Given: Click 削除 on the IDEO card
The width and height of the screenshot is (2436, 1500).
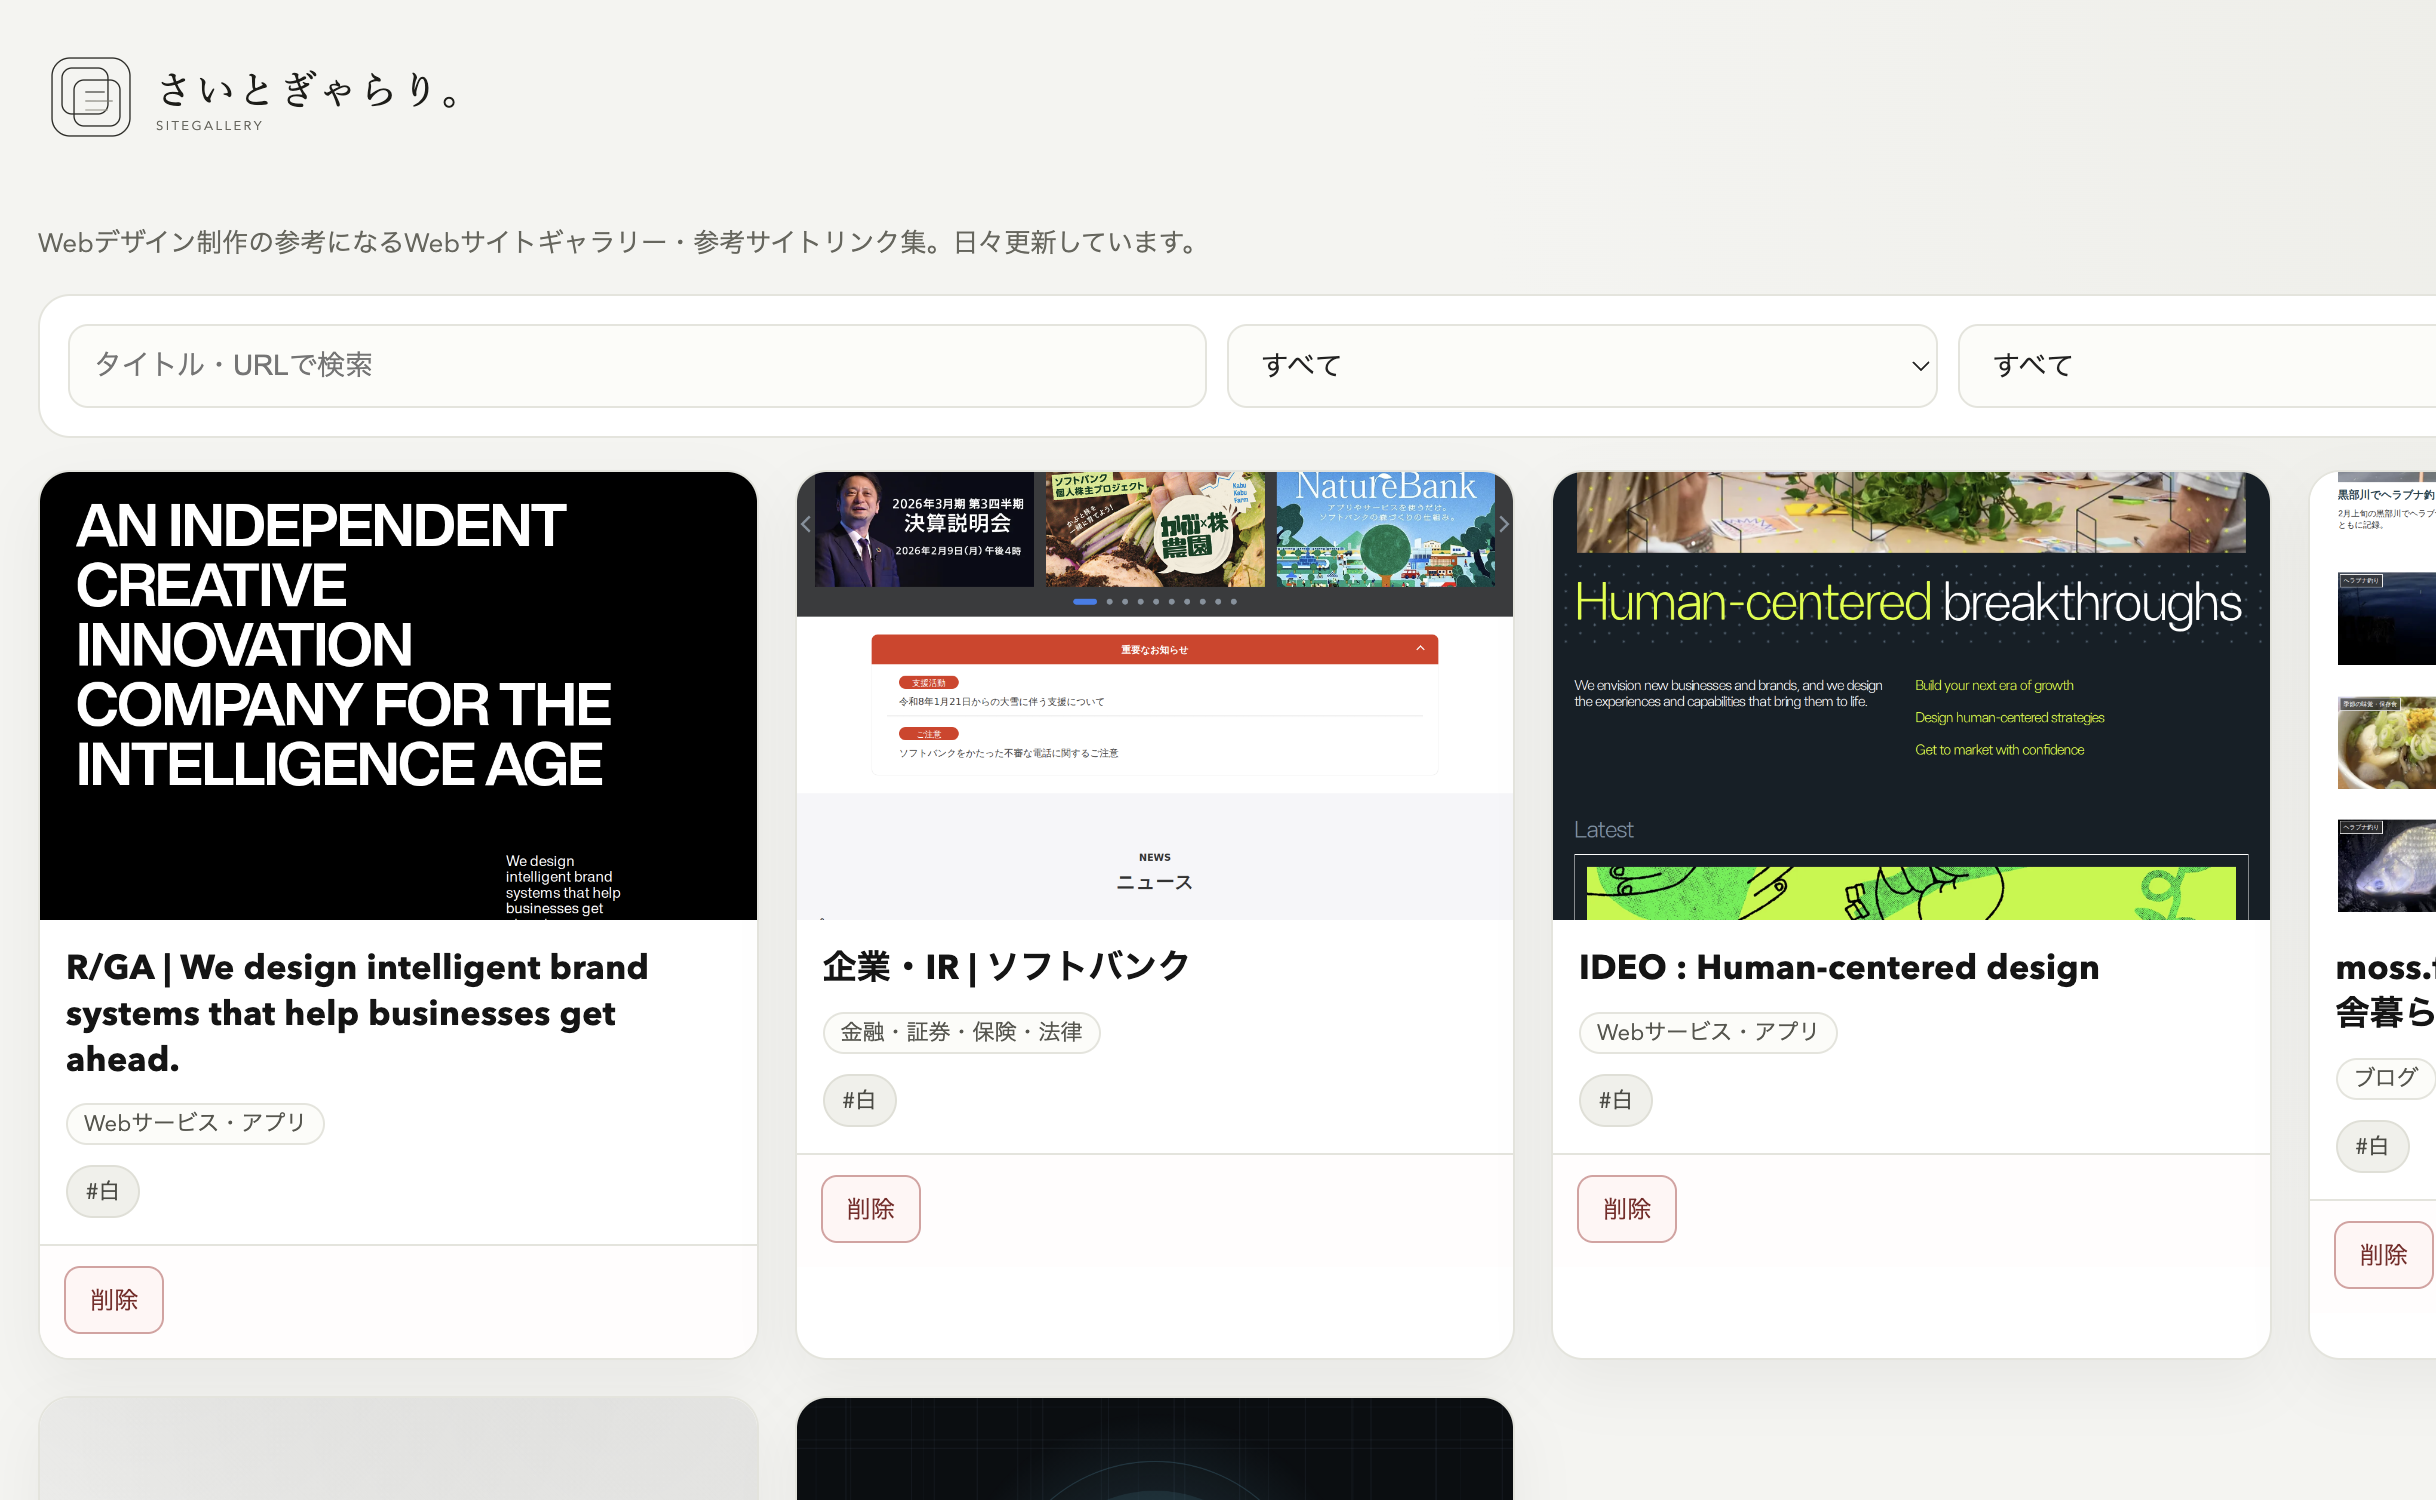Looking at the screenshot, I should point(1626,1208).
